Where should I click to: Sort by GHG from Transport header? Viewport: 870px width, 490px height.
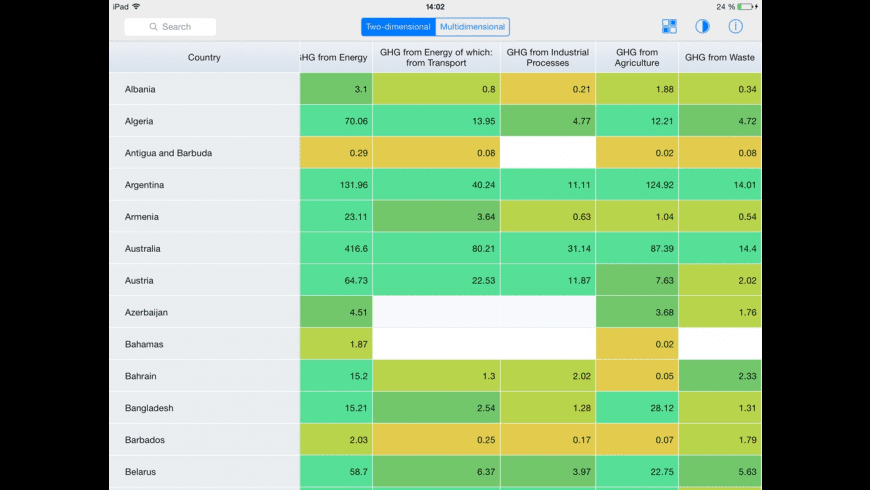436,57
